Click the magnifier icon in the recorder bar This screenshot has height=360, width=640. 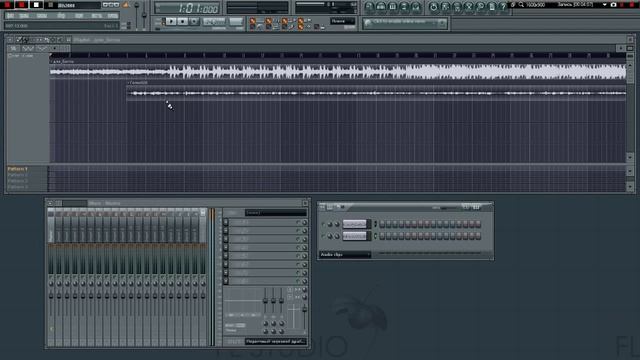point(521,5)
